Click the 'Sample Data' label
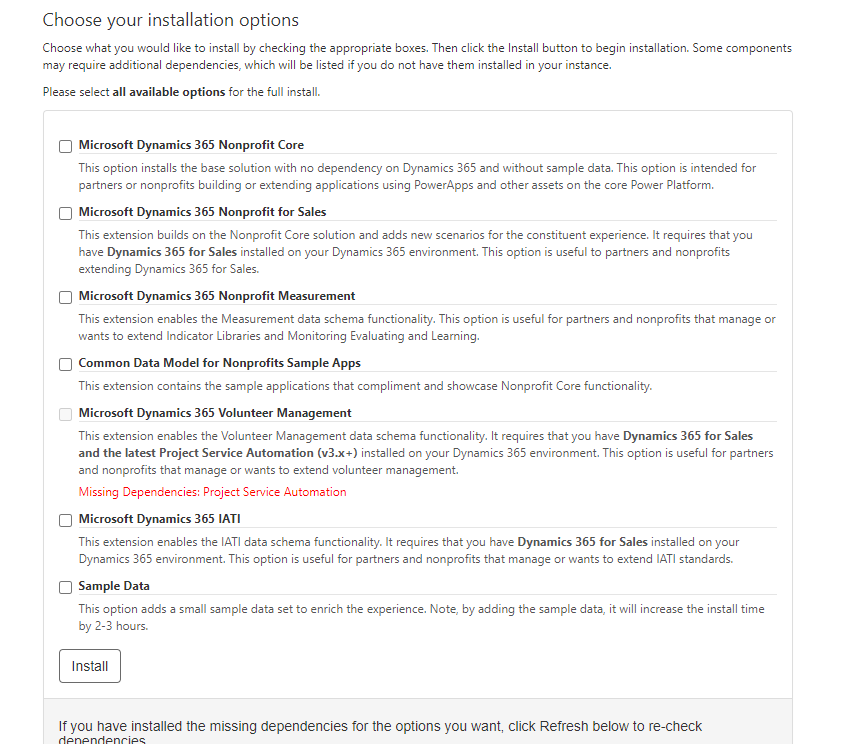The width and height of the screenshot is (855, 744). 114,586
